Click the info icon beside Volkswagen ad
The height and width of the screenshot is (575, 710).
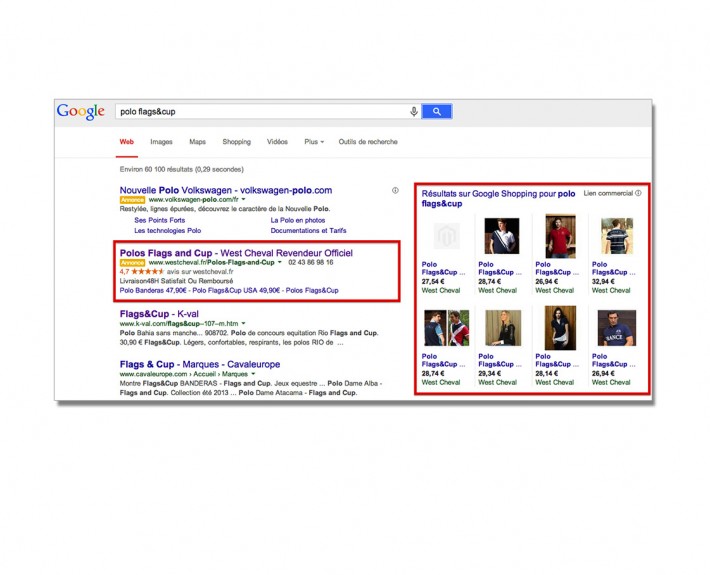[x=395, y=191]
